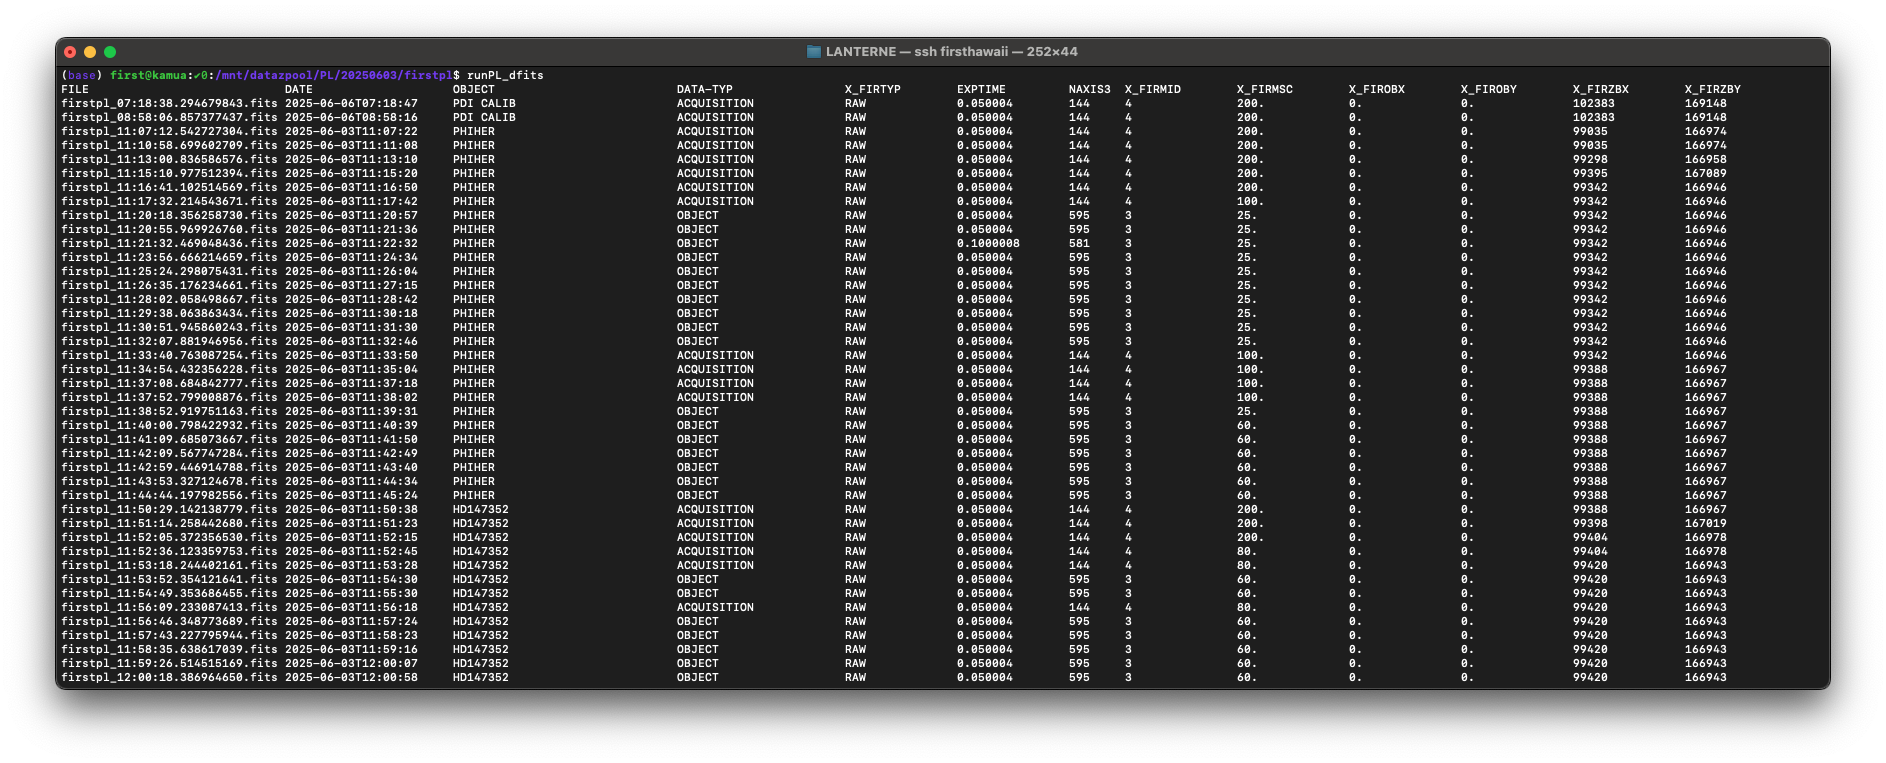The width and height of the screenshot is (1886, 763).
Task: Click the X_FIRZBY value 167019
Action: click(1705, 523)
